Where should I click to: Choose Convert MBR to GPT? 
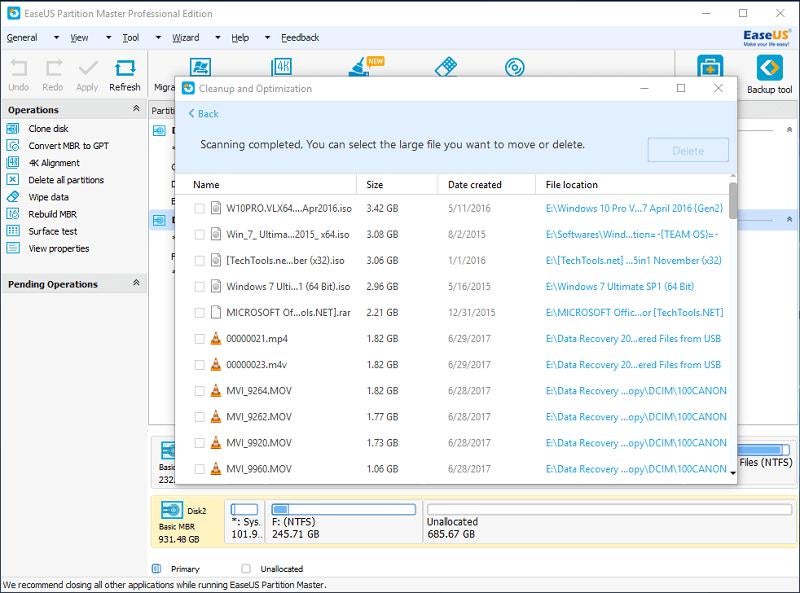[x=67, y=146]
